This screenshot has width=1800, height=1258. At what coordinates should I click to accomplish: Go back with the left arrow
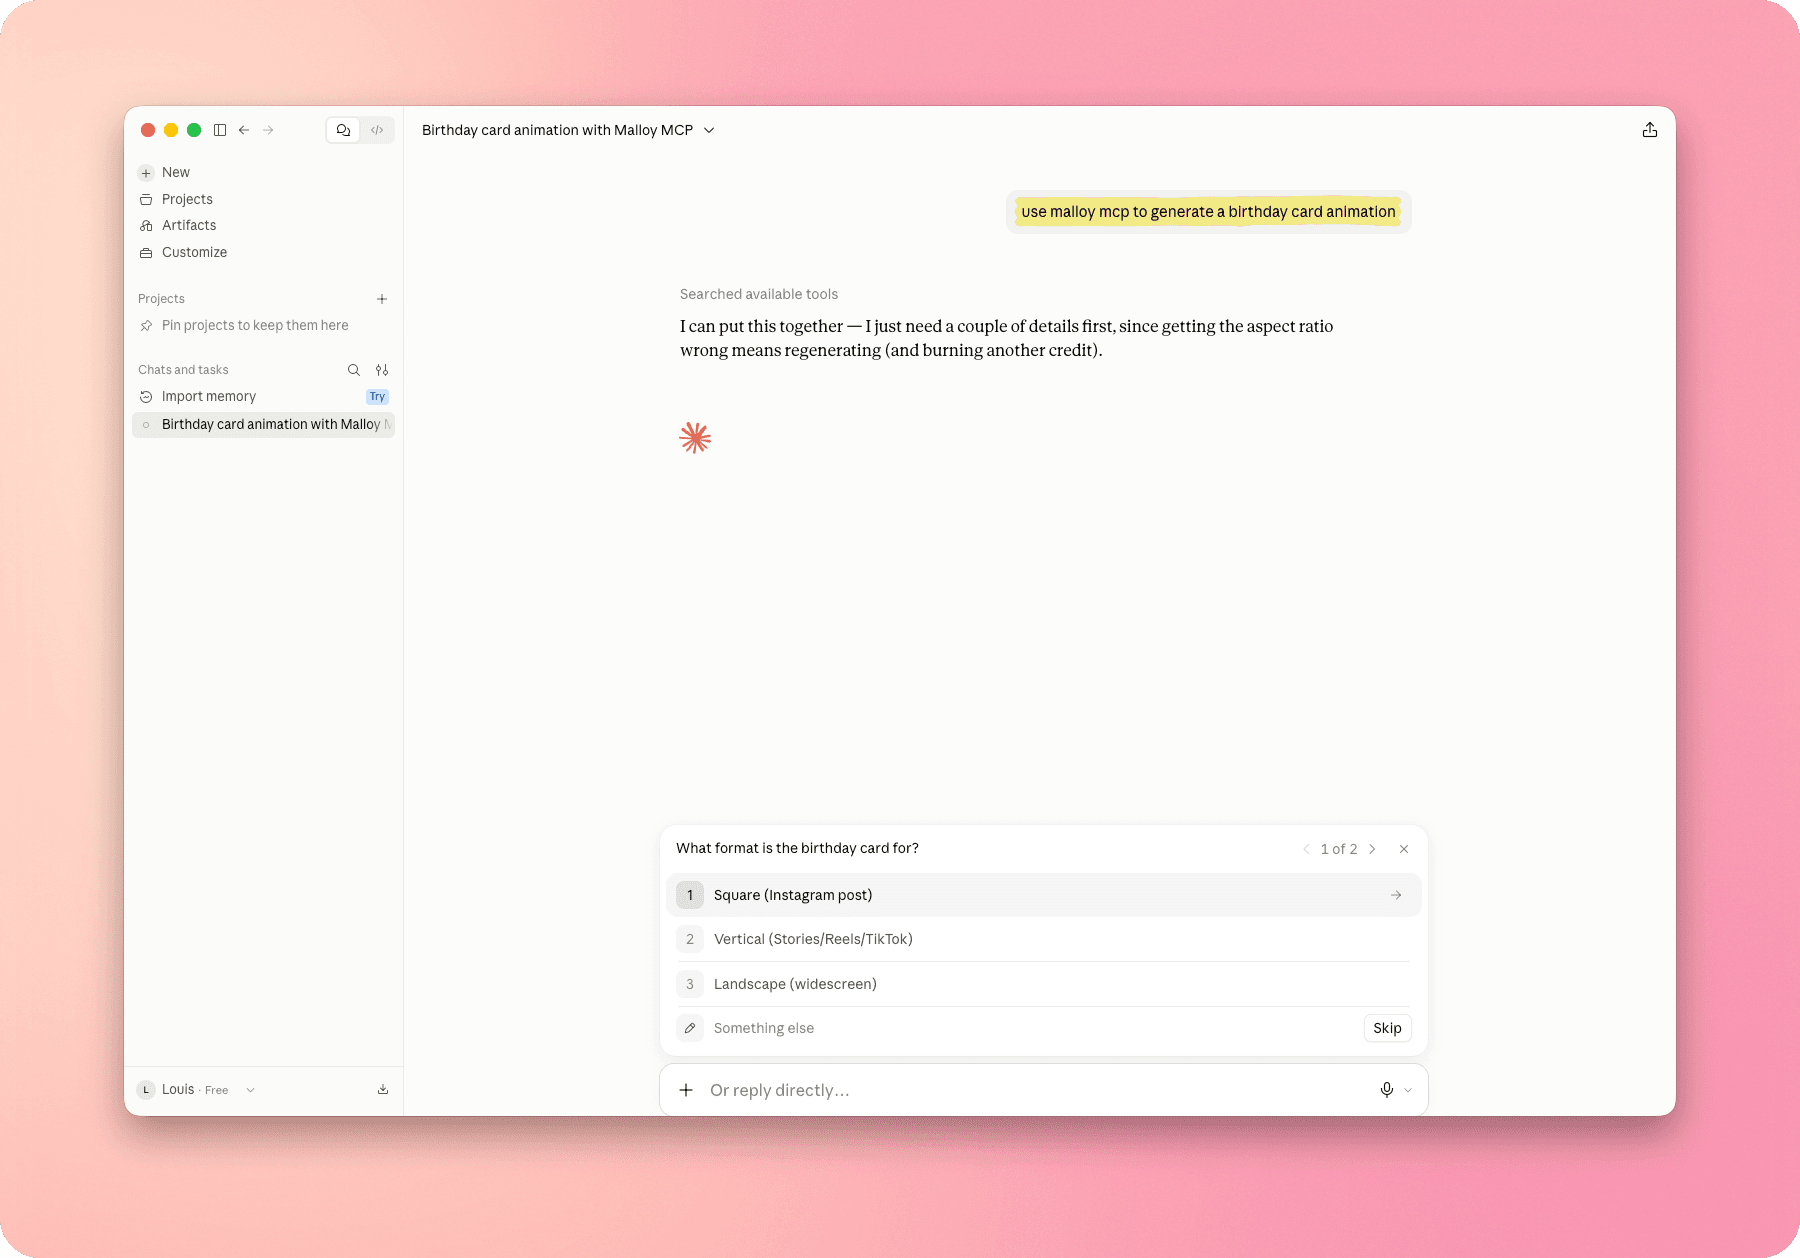244,130
